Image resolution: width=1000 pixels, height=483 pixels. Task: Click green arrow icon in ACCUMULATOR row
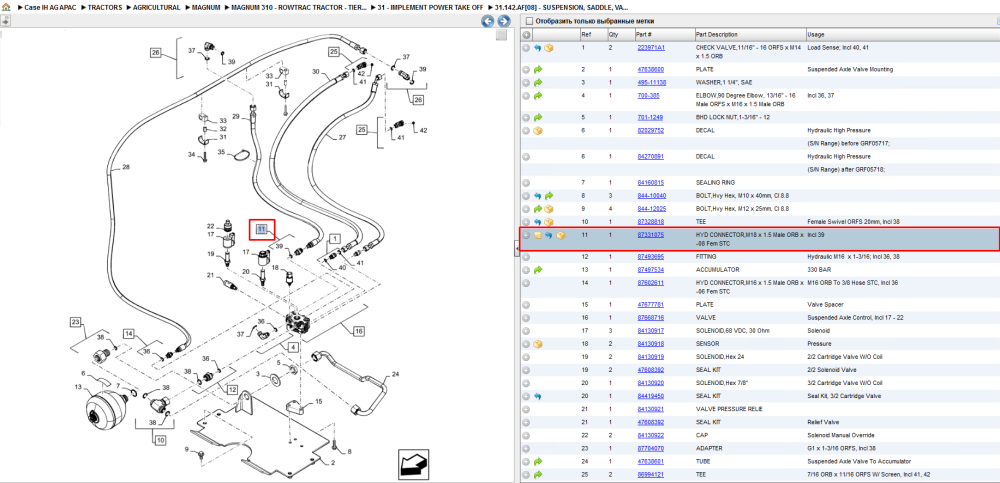click(538, 270)
